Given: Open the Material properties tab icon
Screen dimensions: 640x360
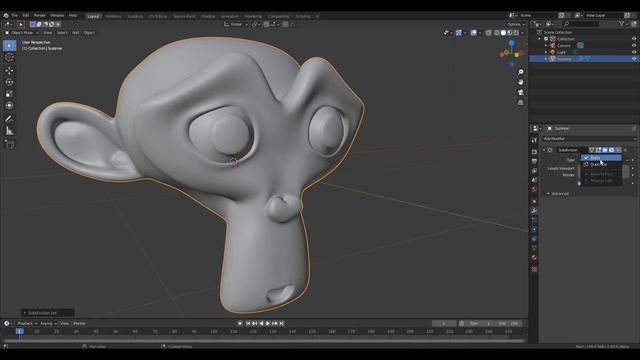Looking at the screenshot, I should coord(534,258).
